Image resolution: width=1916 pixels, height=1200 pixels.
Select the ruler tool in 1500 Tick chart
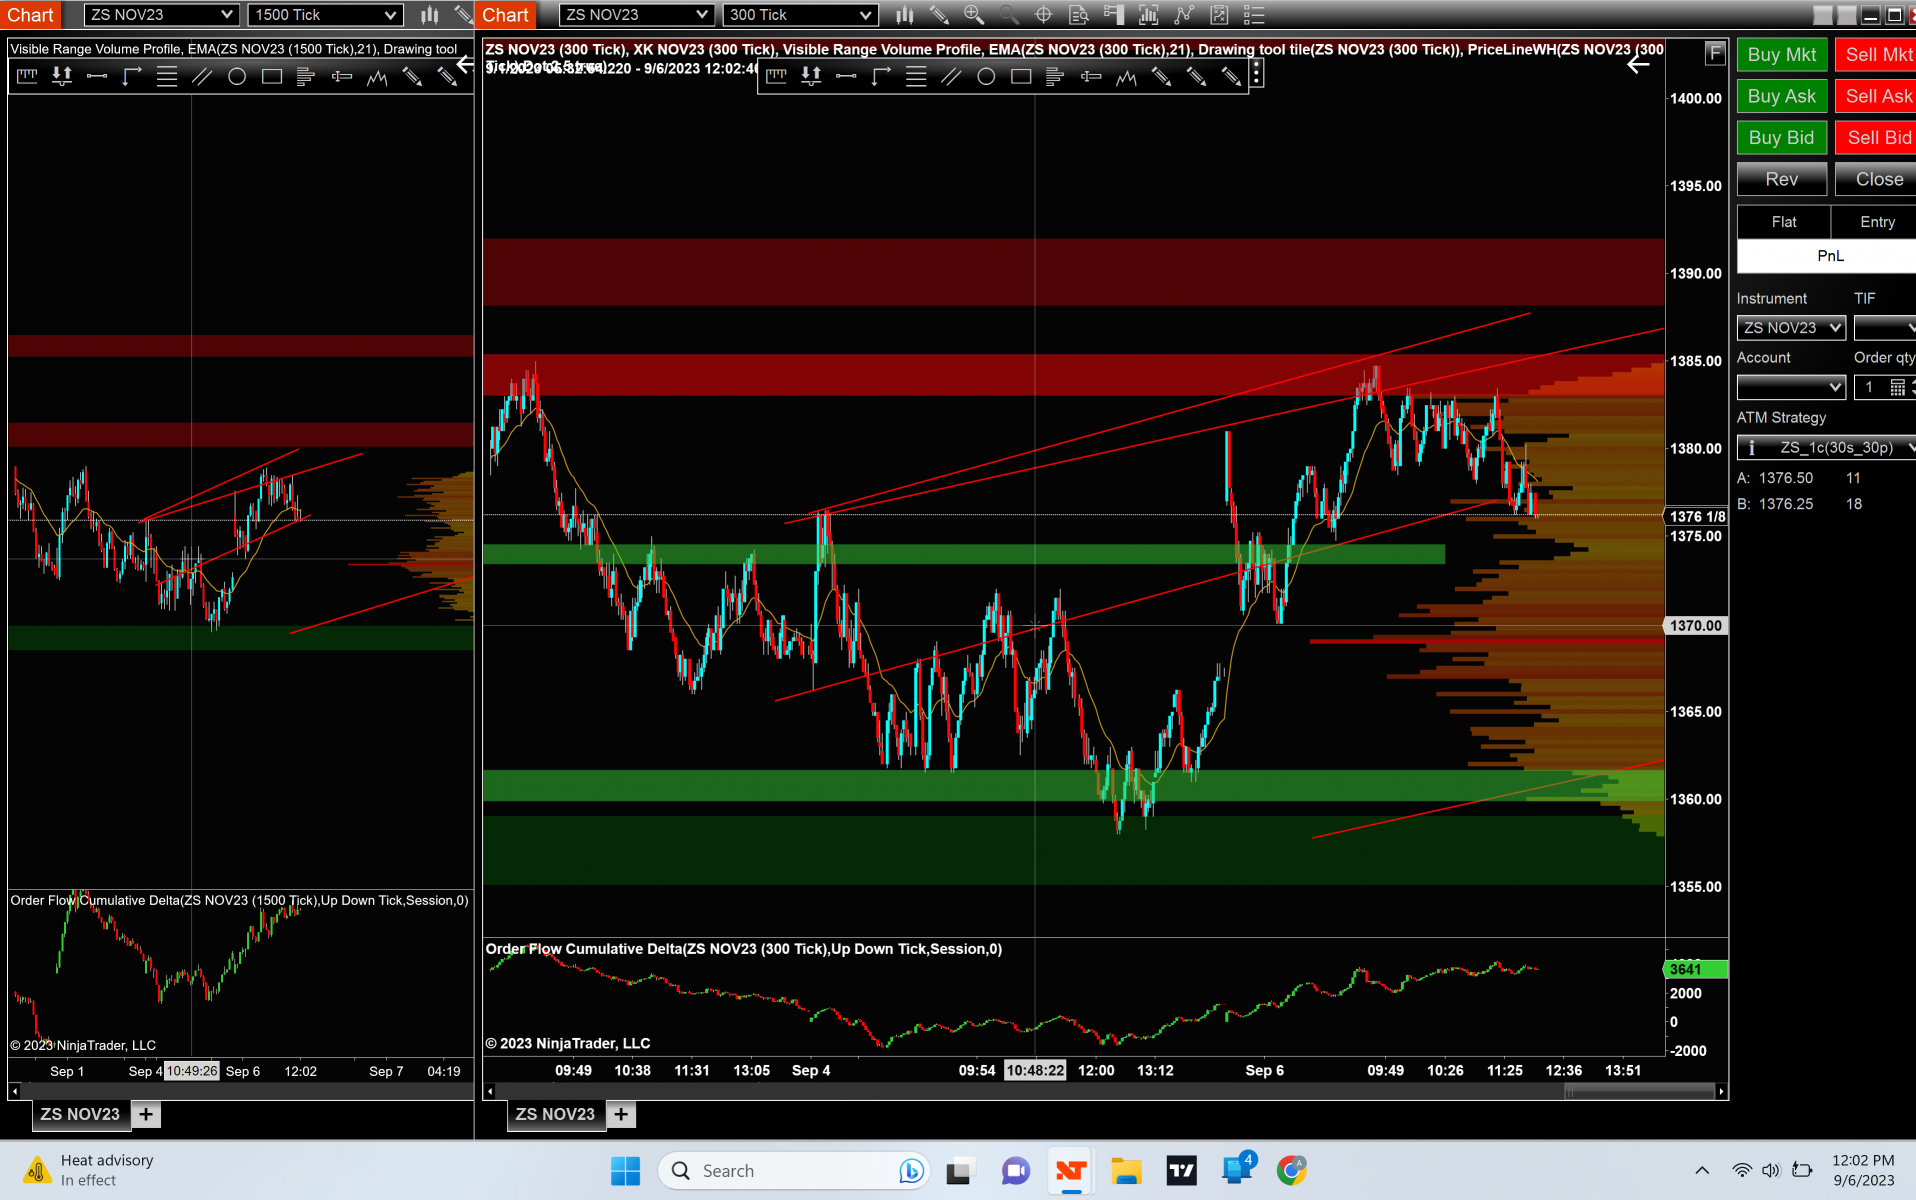point(27,76)
